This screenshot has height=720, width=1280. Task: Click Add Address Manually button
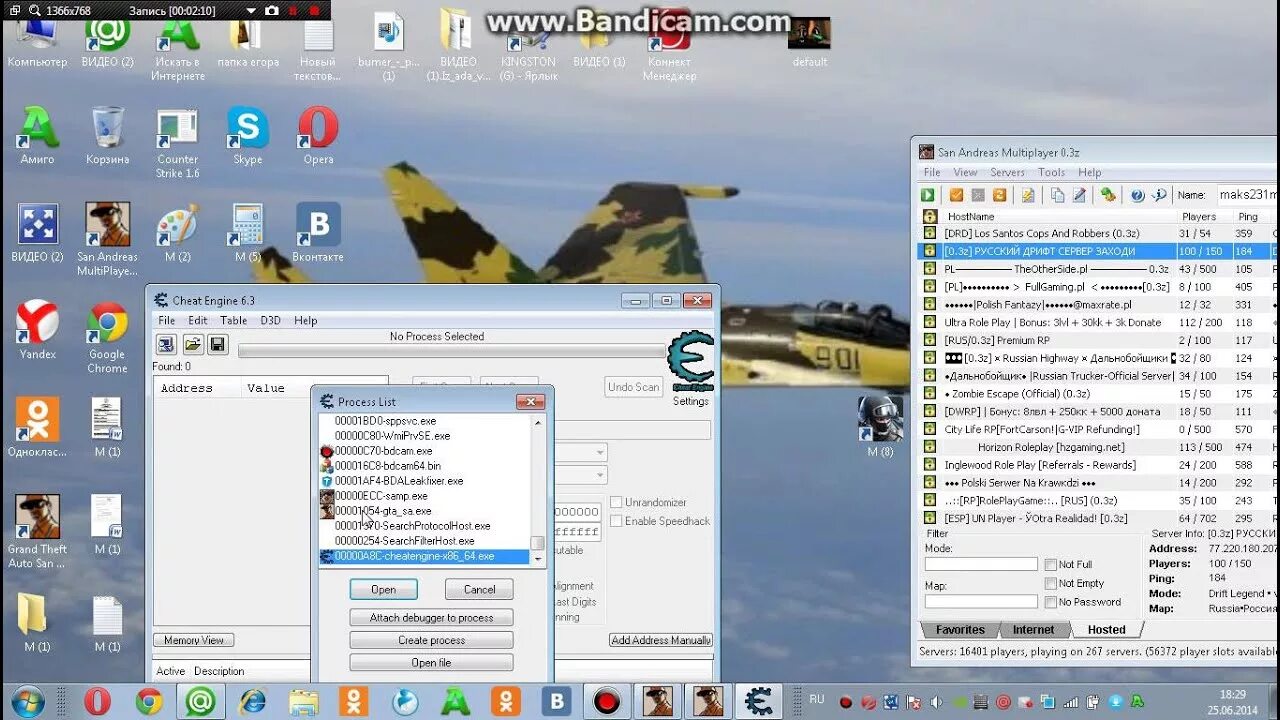pyautogui.click(x=661, y=640)
